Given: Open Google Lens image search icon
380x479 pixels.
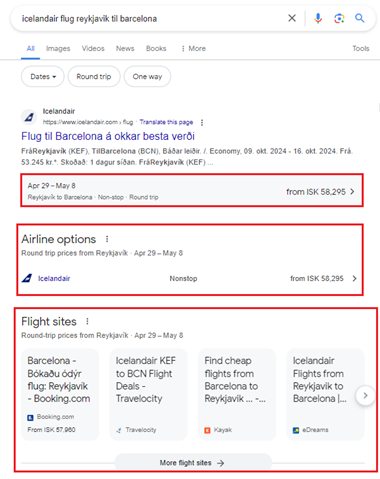Looking at the screenshot, I should point(339,18).
